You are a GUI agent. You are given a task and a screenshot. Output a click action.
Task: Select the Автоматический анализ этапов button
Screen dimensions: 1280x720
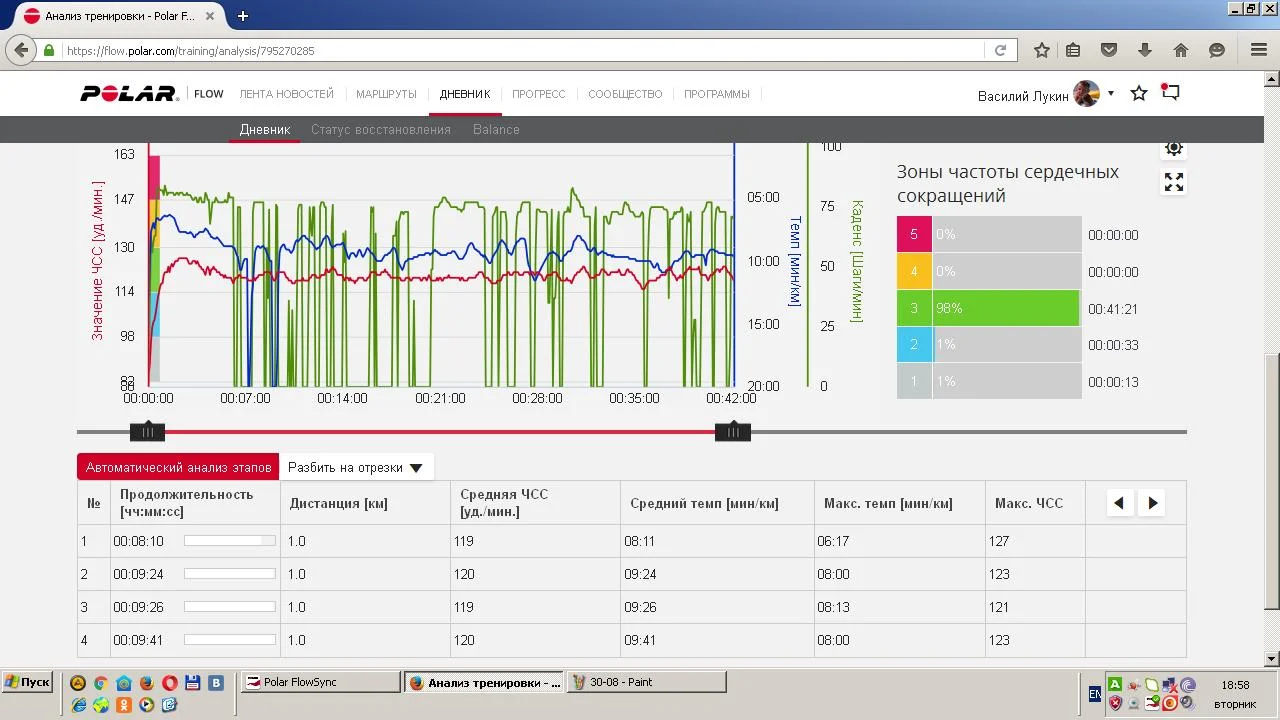point(178,467)
